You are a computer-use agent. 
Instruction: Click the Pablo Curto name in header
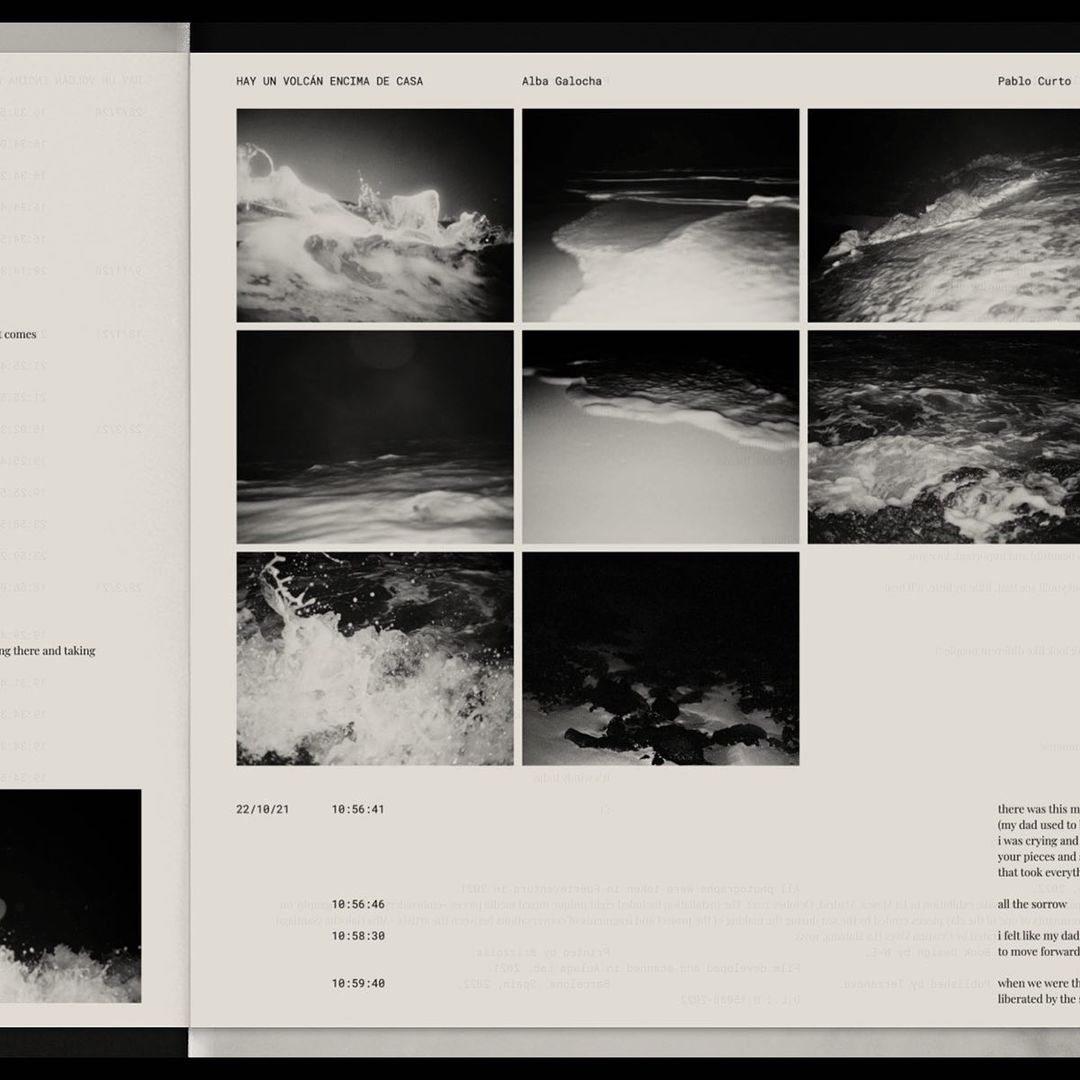(x=1033, y=81)
